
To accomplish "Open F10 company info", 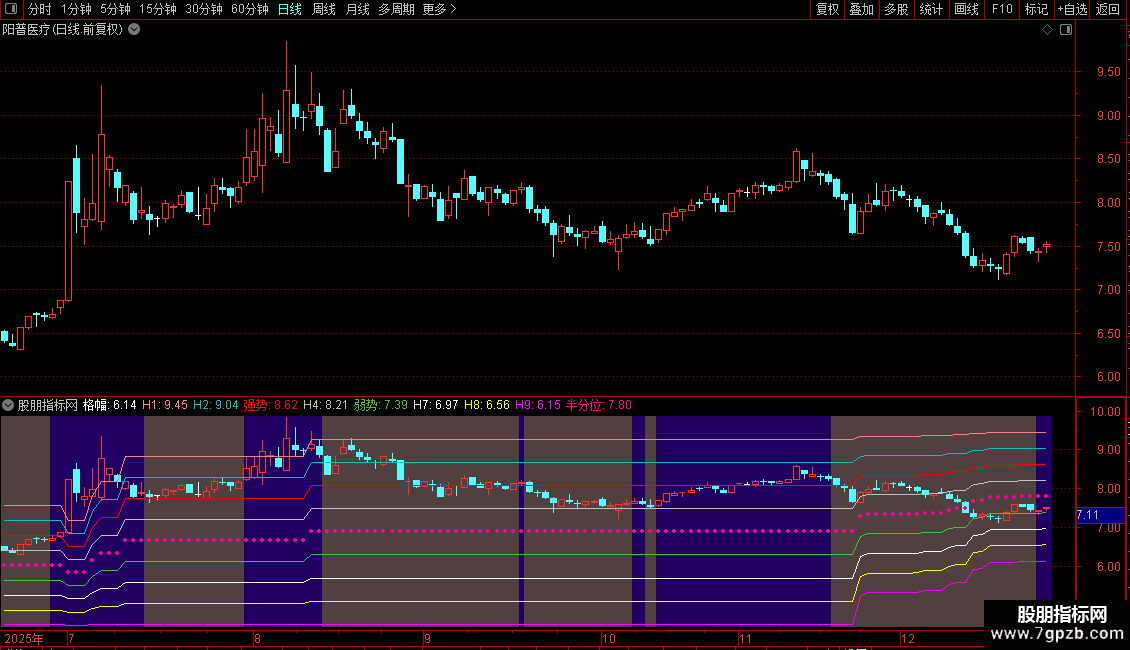I will pos(1002,9).
